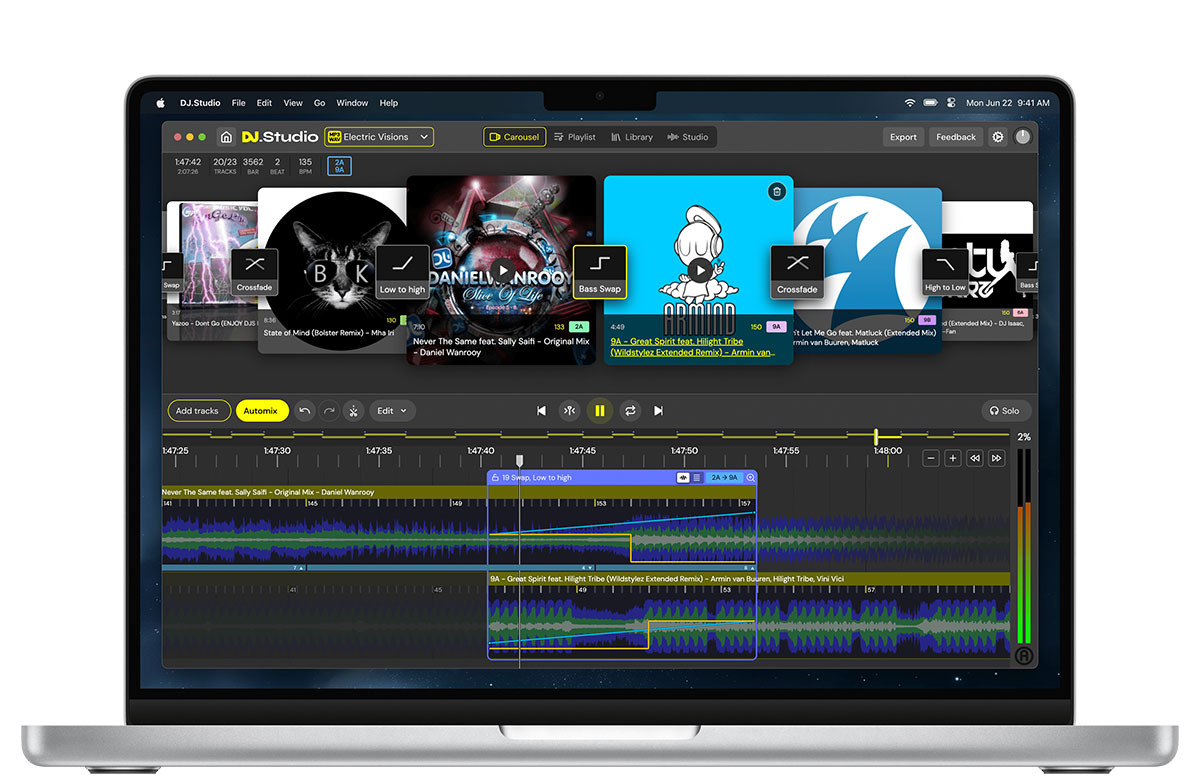The width and height of the screenshot is (1200, 780).
Task: Select the Crossfade transition before State of Mind
Action: tap(254, 271)
